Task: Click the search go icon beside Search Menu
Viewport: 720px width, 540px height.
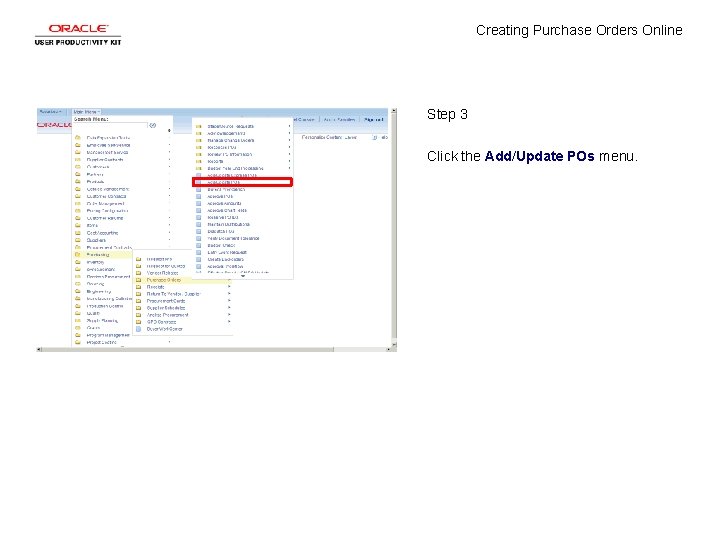Action: pyautogui.click(x=153, y=125)
